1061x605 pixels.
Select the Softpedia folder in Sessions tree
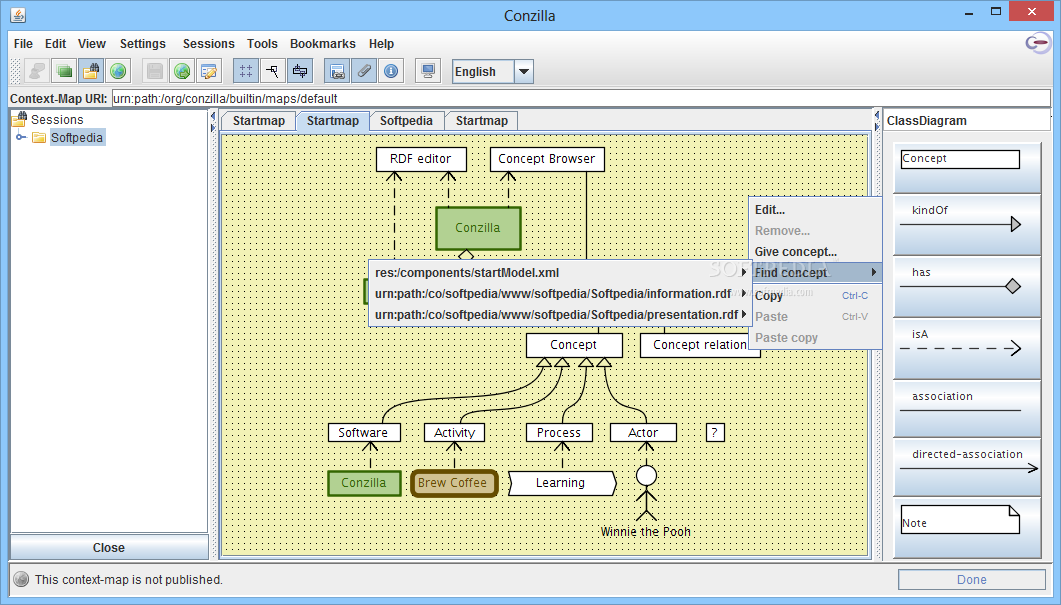(x=77, y=137)
